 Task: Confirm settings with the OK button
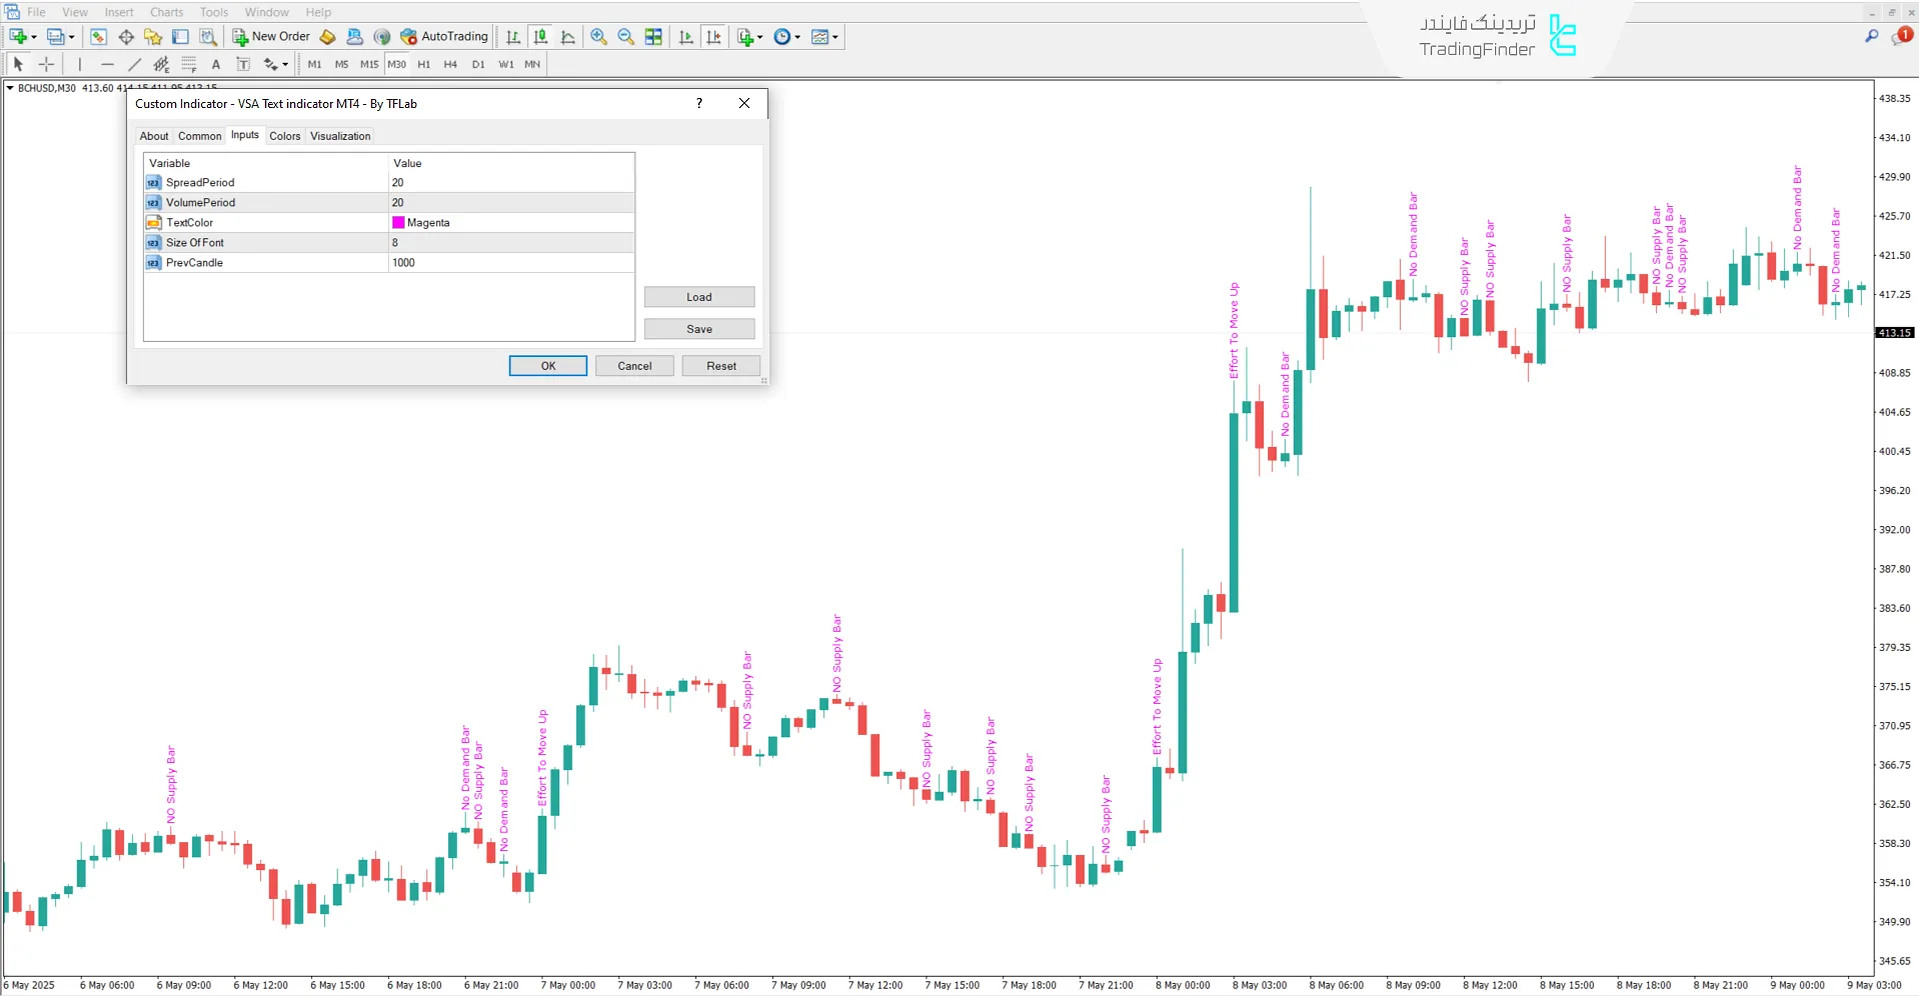[547, 365]
